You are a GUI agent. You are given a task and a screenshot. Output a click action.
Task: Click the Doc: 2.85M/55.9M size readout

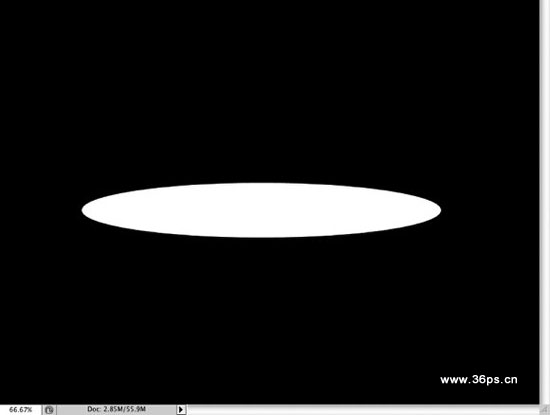116,409
